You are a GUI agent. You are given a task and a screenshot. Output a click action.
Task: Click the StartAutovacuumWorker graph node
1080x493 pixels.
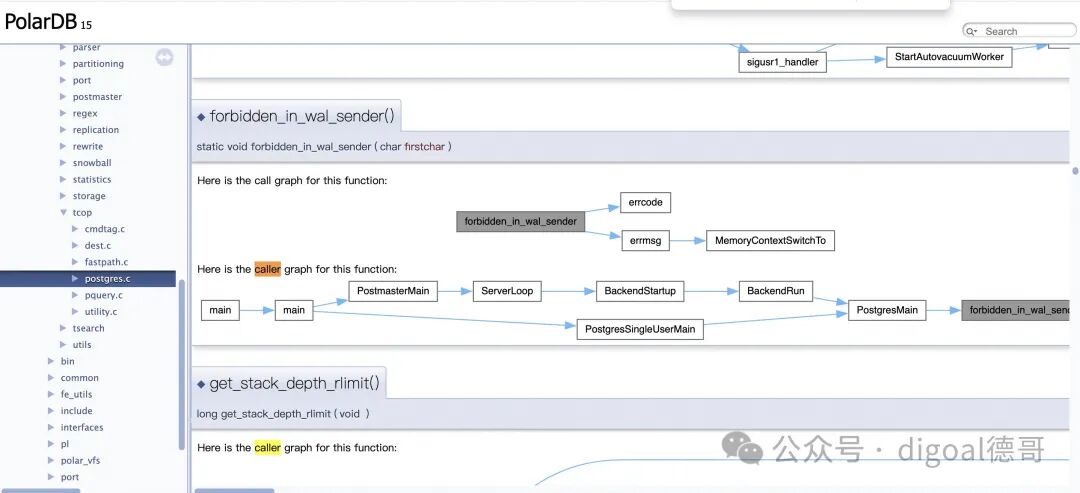pyautogui.click(x=949, y=57)
